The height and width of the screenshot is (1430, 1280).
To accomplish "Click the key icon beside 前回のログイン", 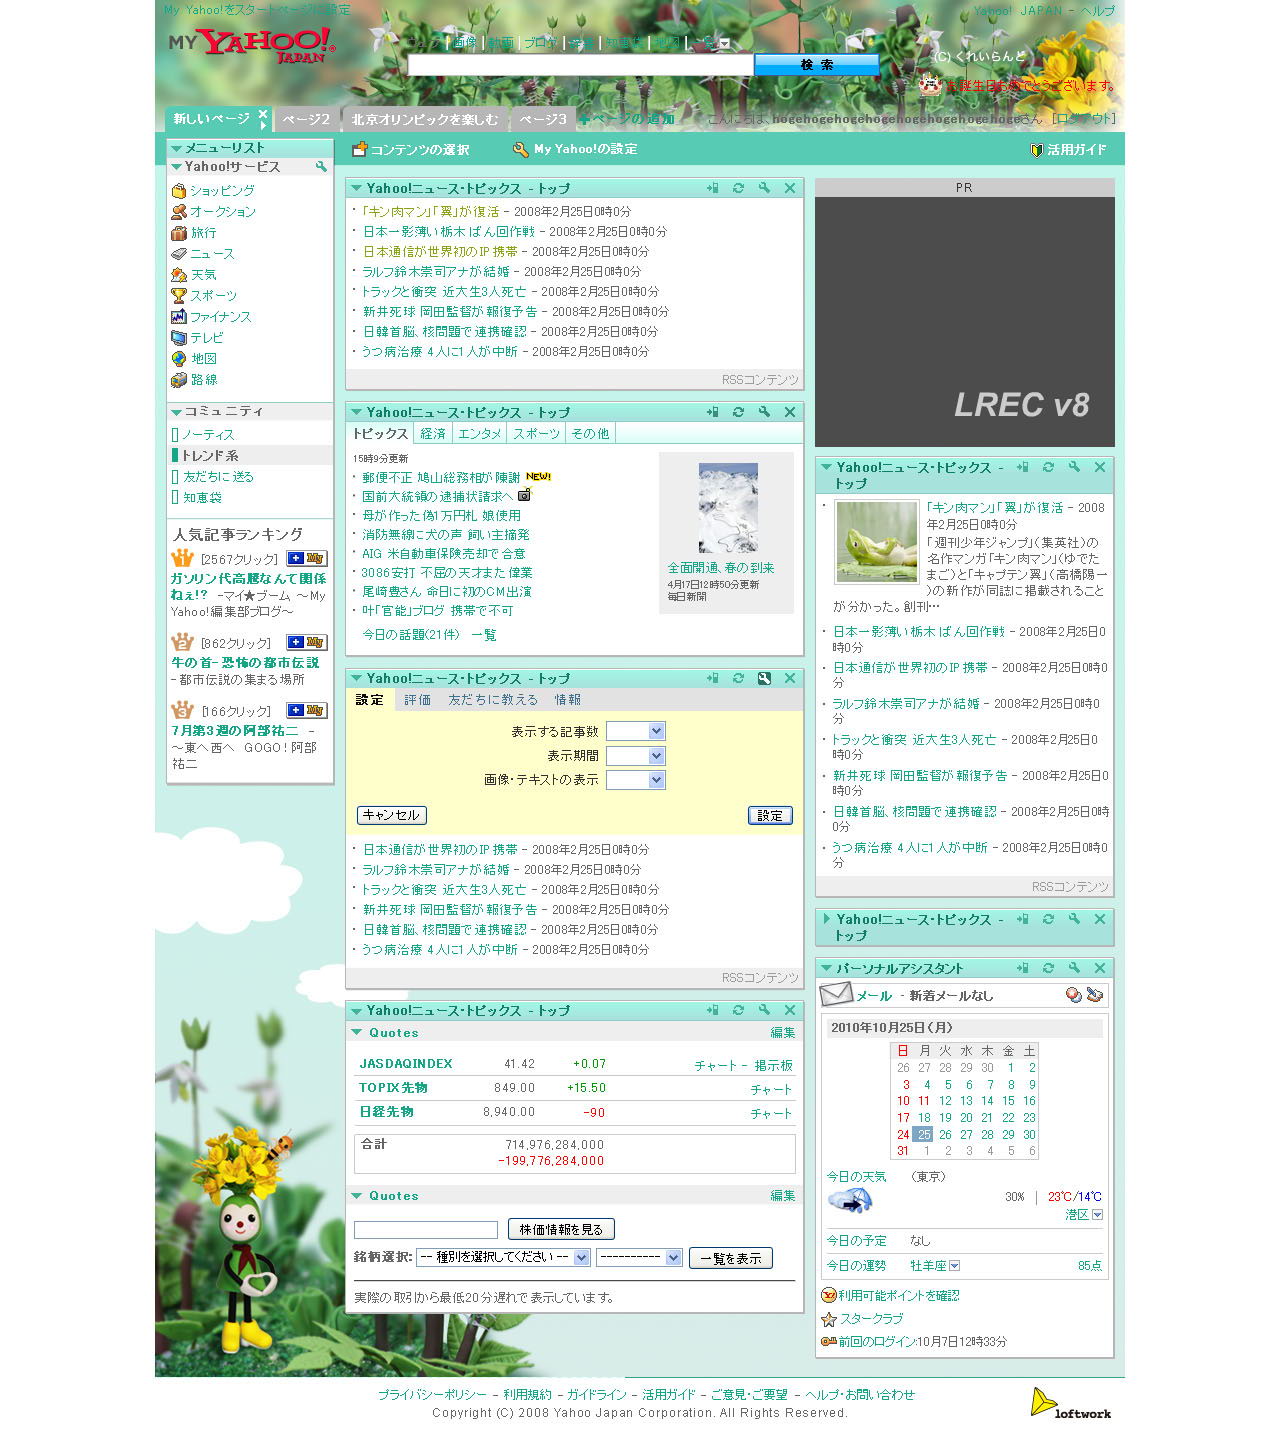I will pos(828,1342).
